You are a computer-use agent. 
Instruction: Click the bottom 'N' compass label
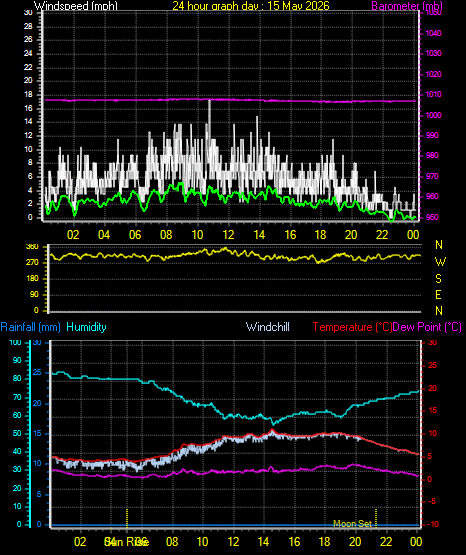click(439, 311)
